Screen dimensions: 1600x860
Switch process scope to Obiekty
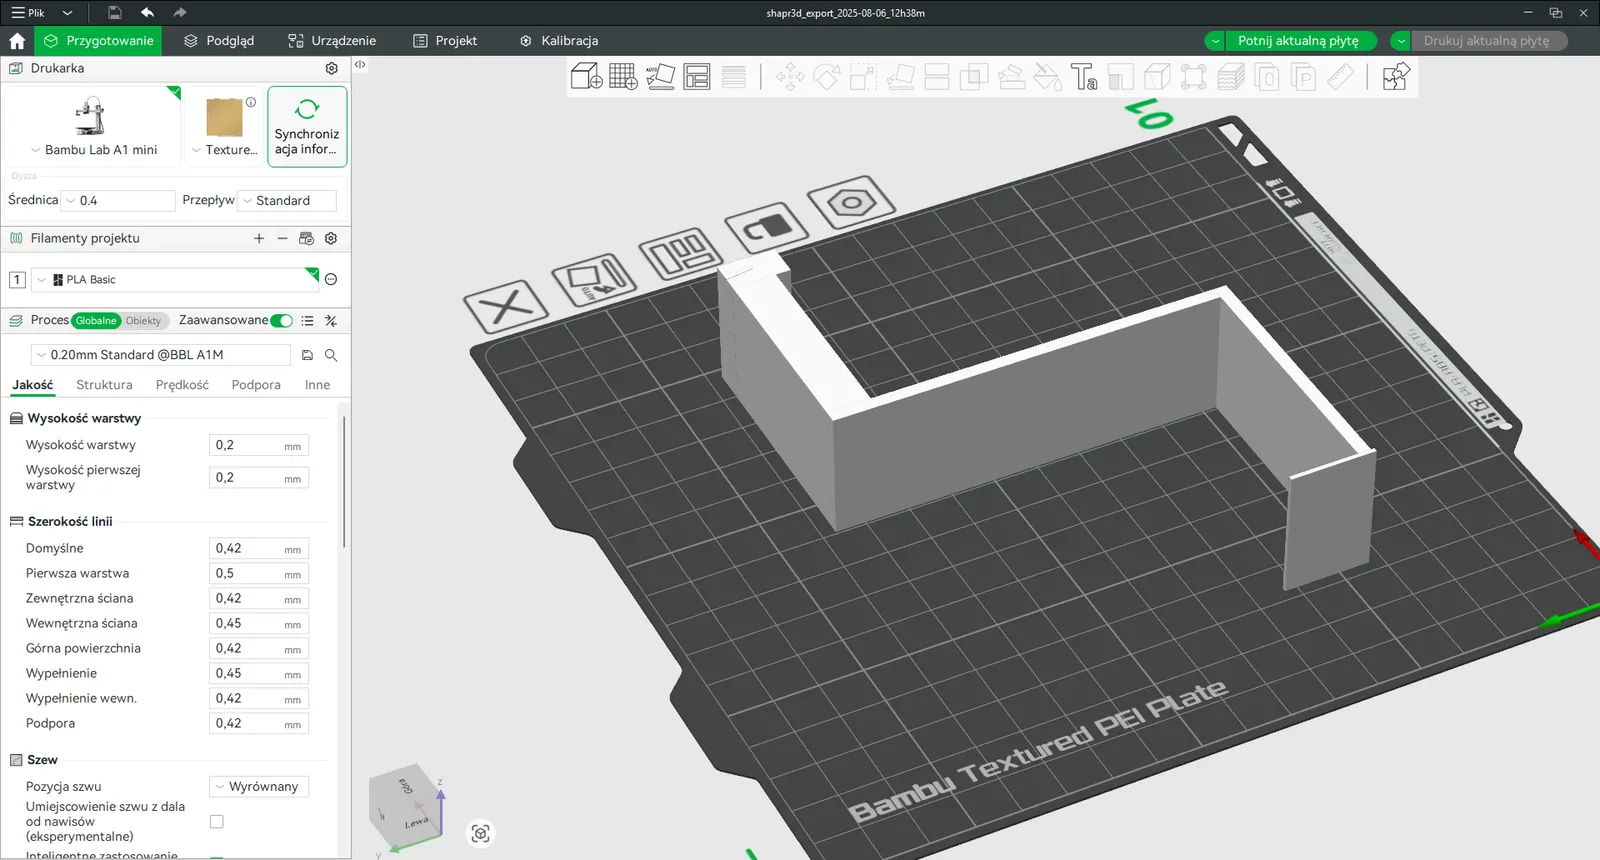[x=143, y=321]
